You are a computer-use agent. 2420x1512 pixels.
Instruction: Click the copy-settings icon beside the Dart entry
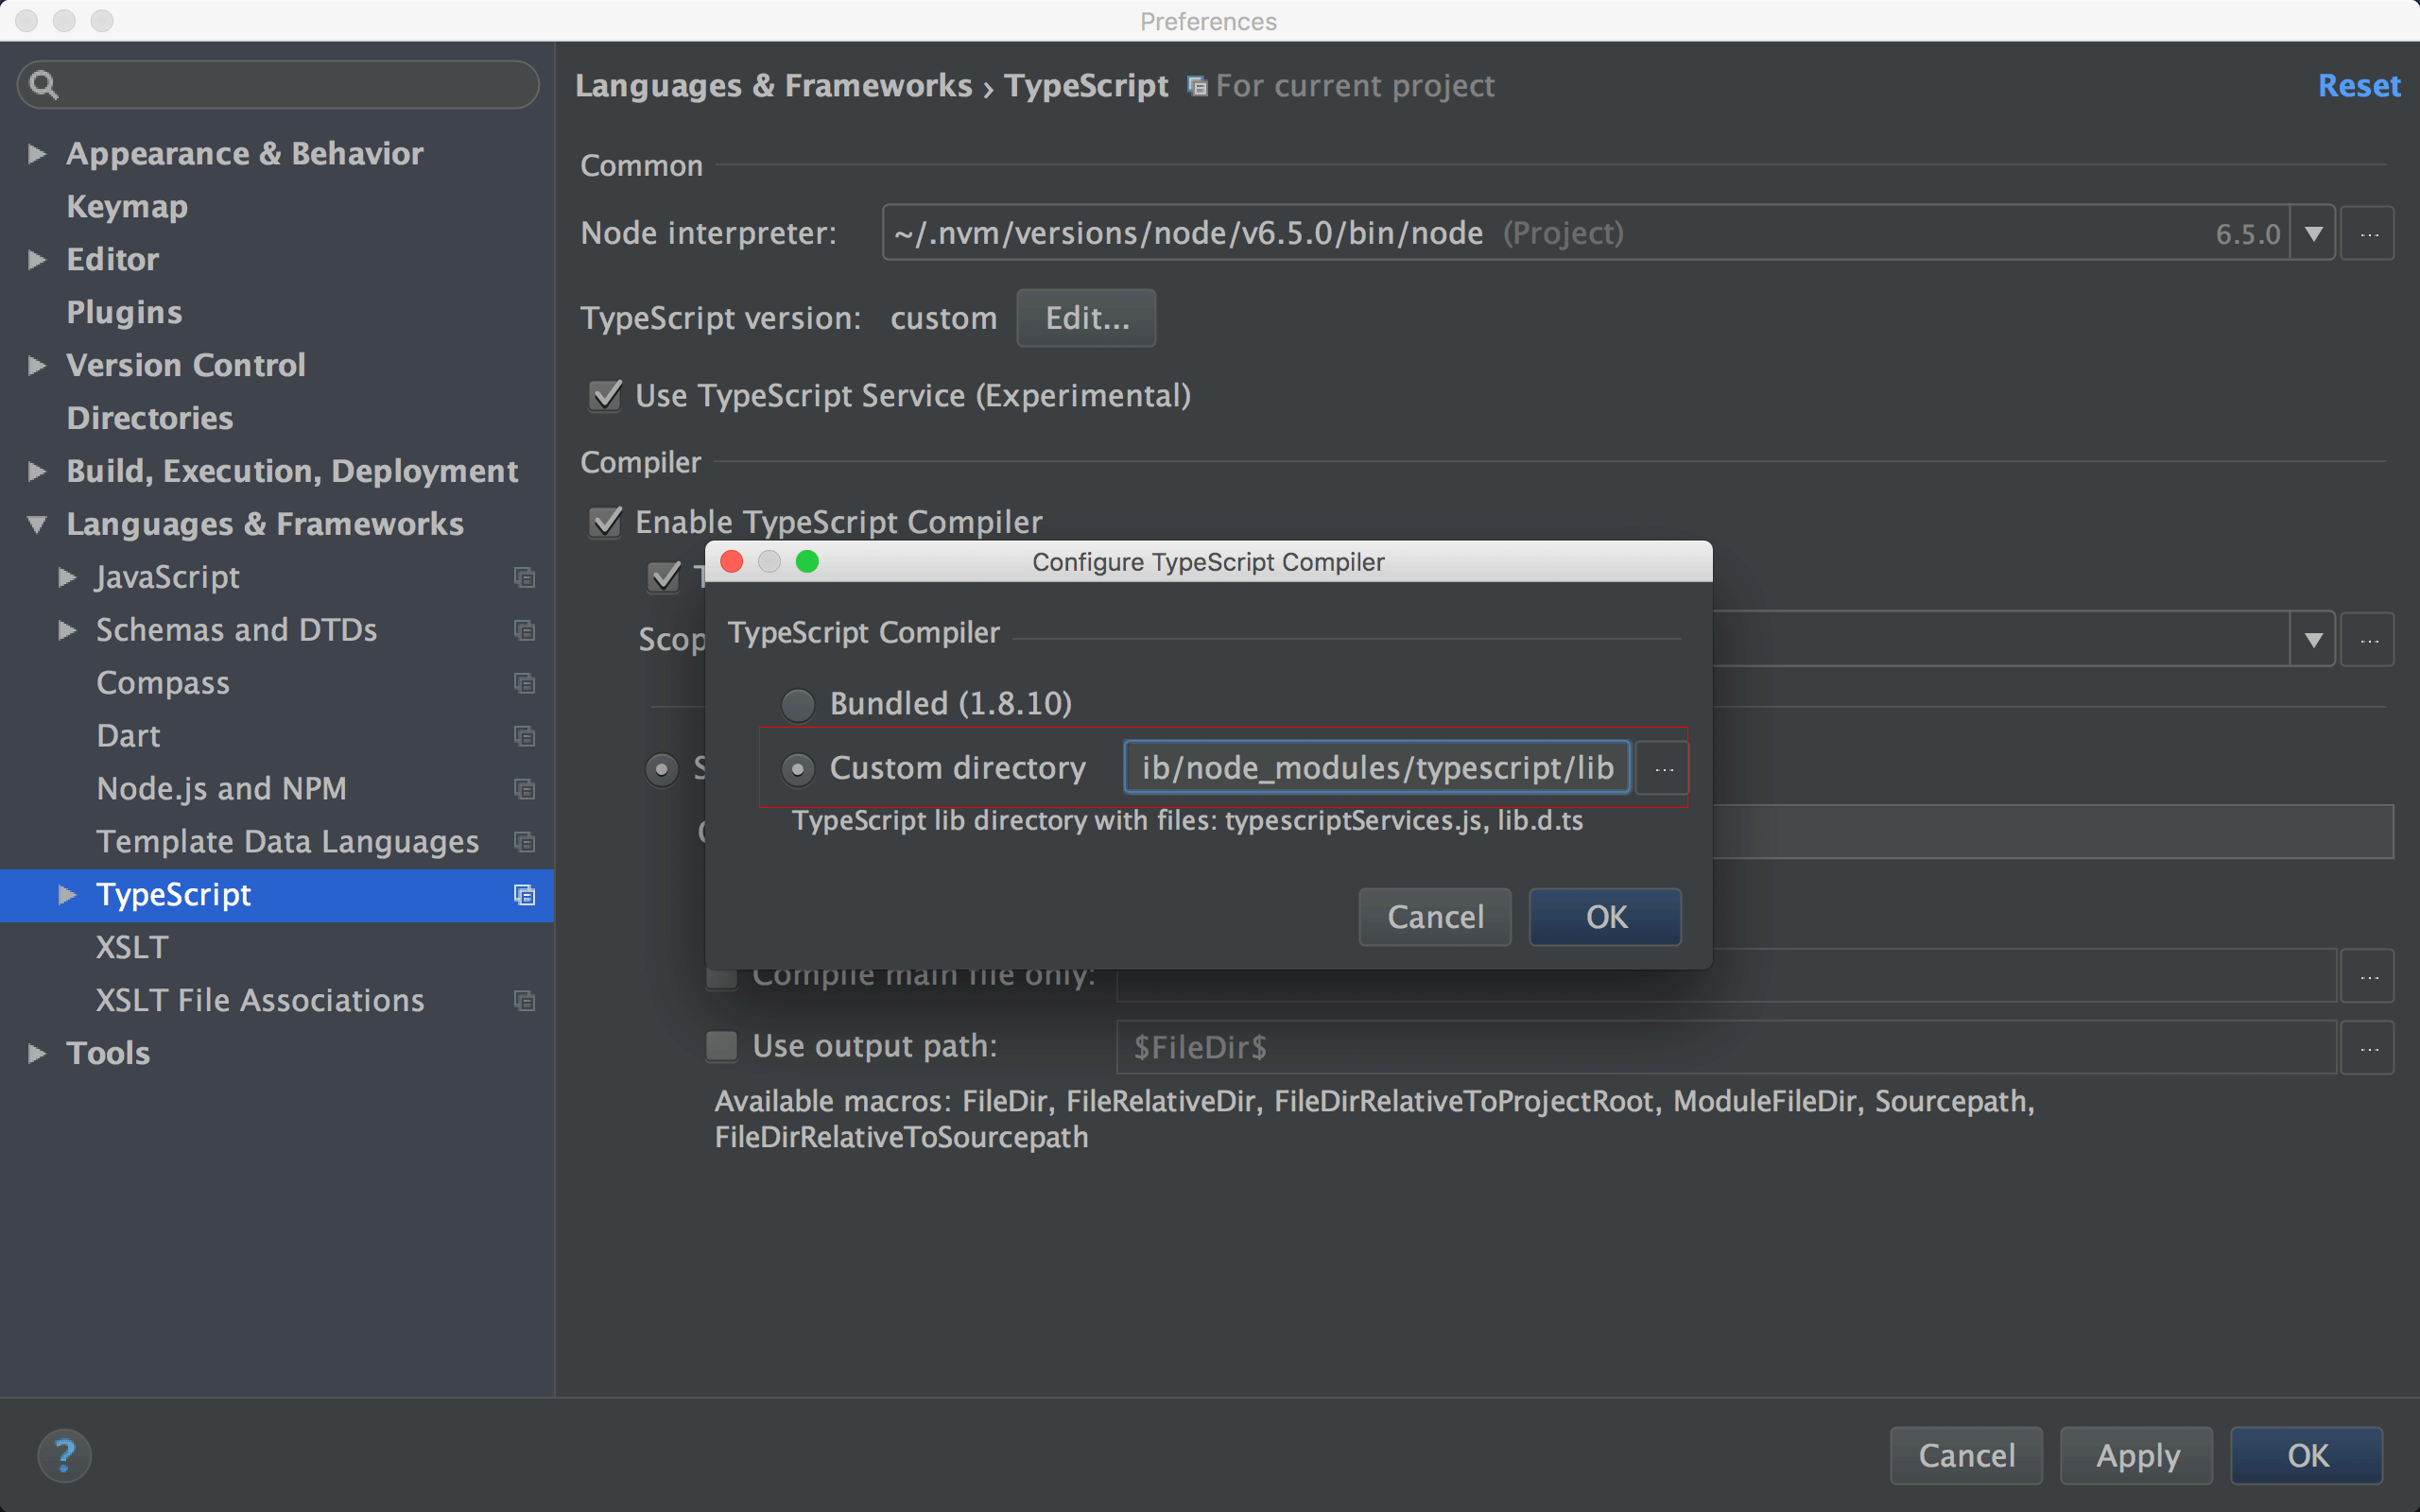(524, 736)
